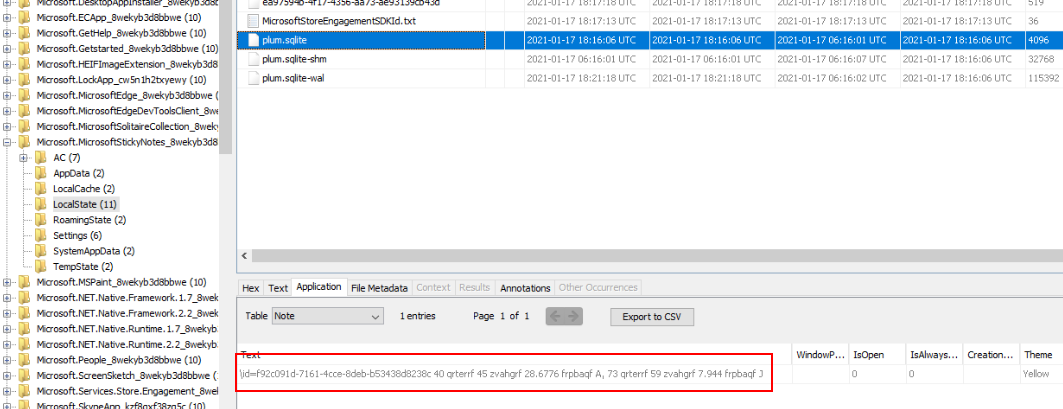Click the Microsoft.NET.Native.Runtime.1.7 folder icon
The height and width of the screenshot is (409, 1063).
pos(24,328)
